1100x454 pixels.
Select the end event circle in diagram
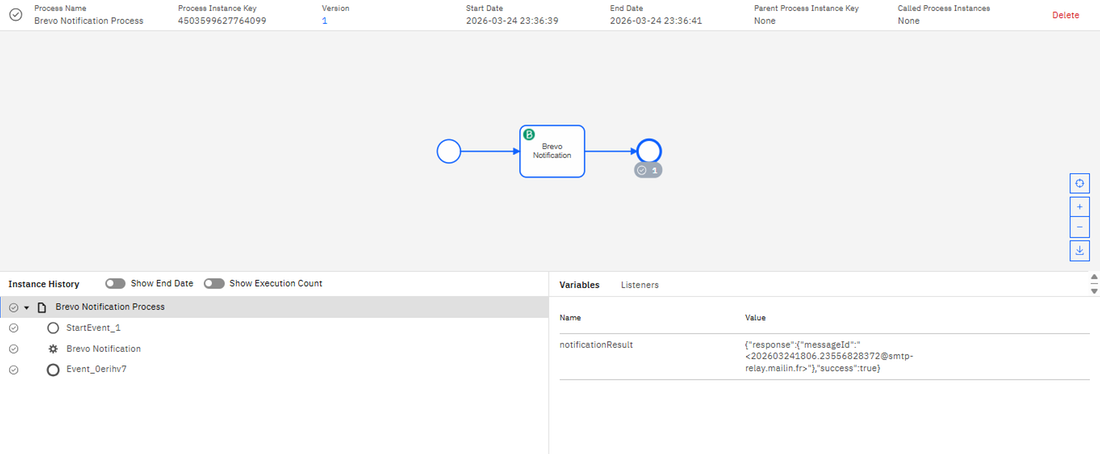click(650, 150)
